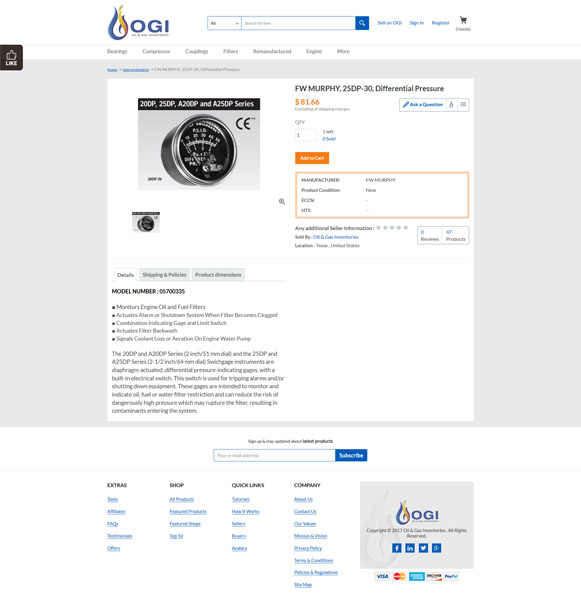Open the list menu icon beside the flame

click(x=463, y=104)
